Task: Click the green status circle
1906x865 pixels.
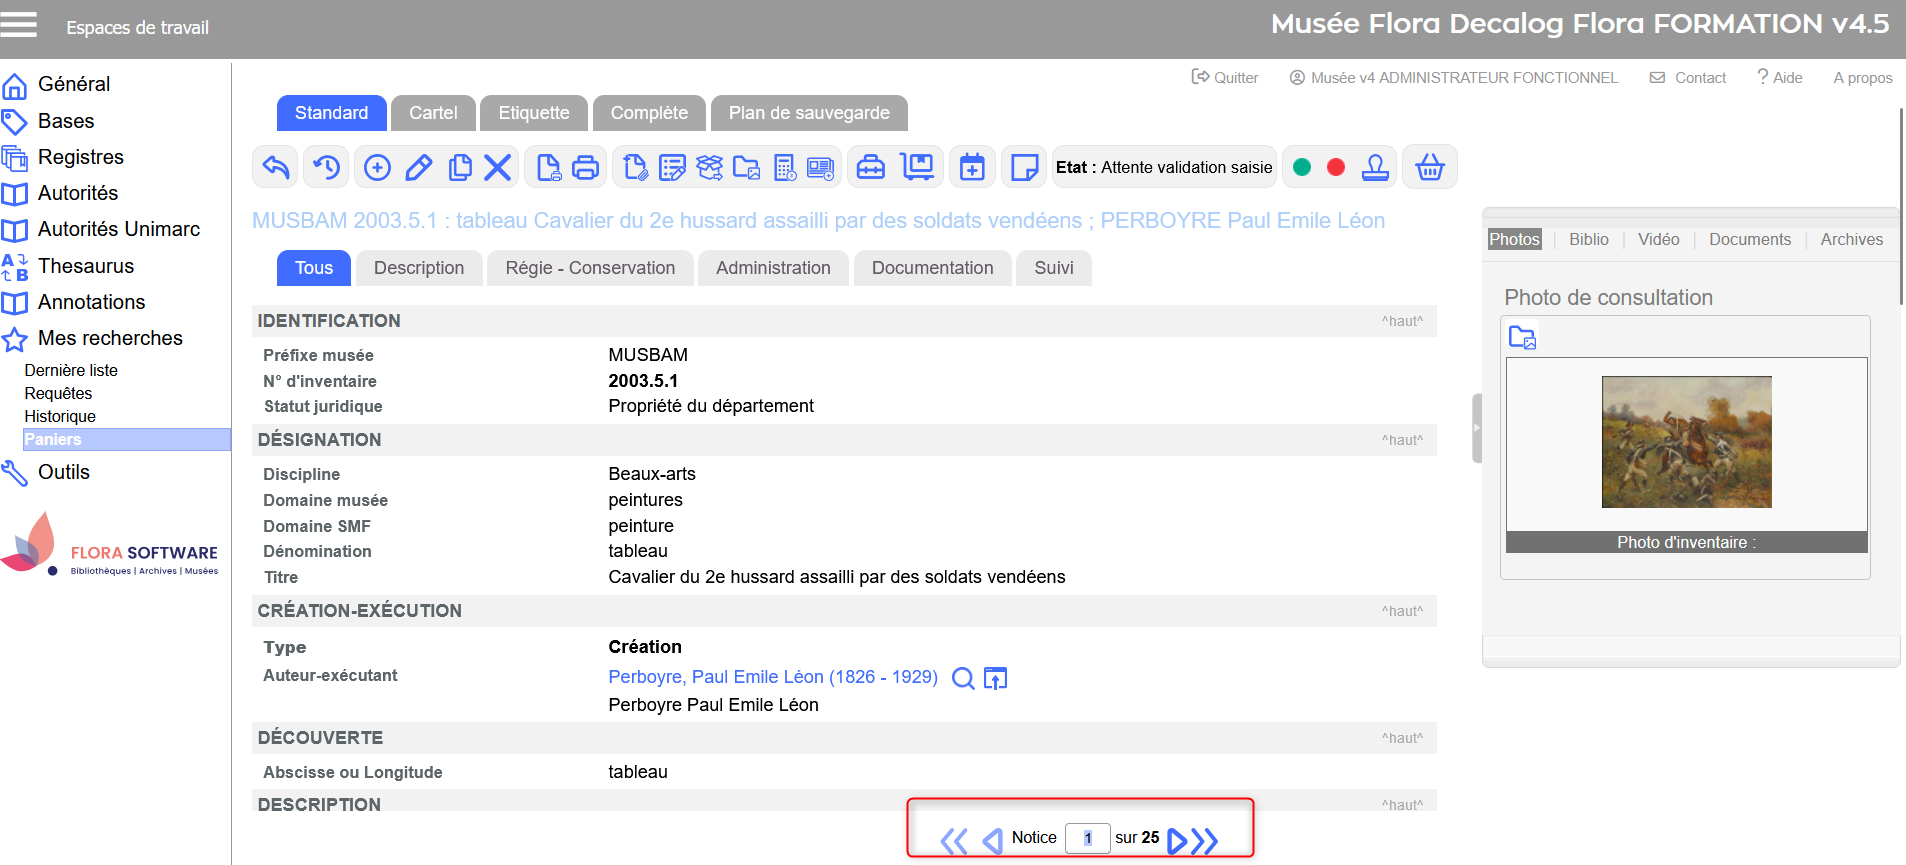Action: click(x=1302, y=167)
